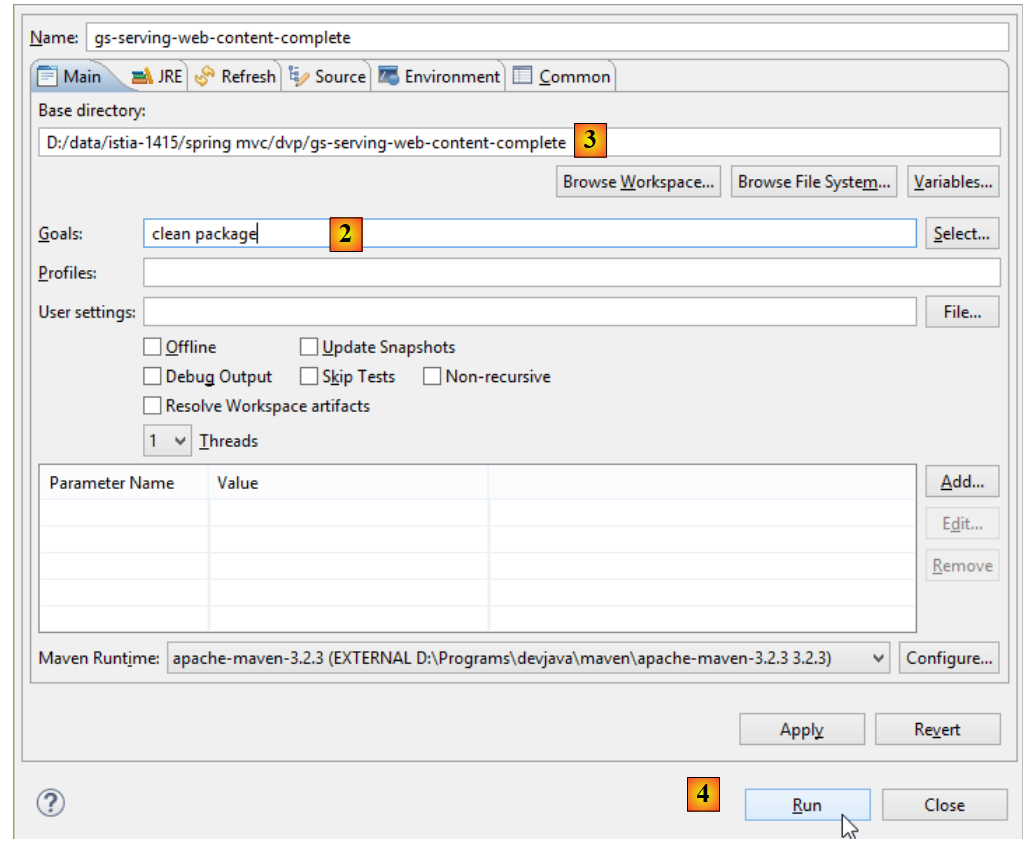Open the Refresh tab

236,76
